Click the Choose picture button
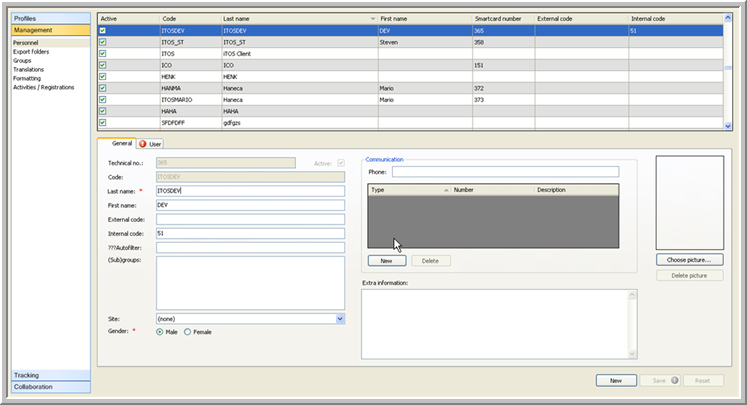The image size is (747, 405). 689,260
